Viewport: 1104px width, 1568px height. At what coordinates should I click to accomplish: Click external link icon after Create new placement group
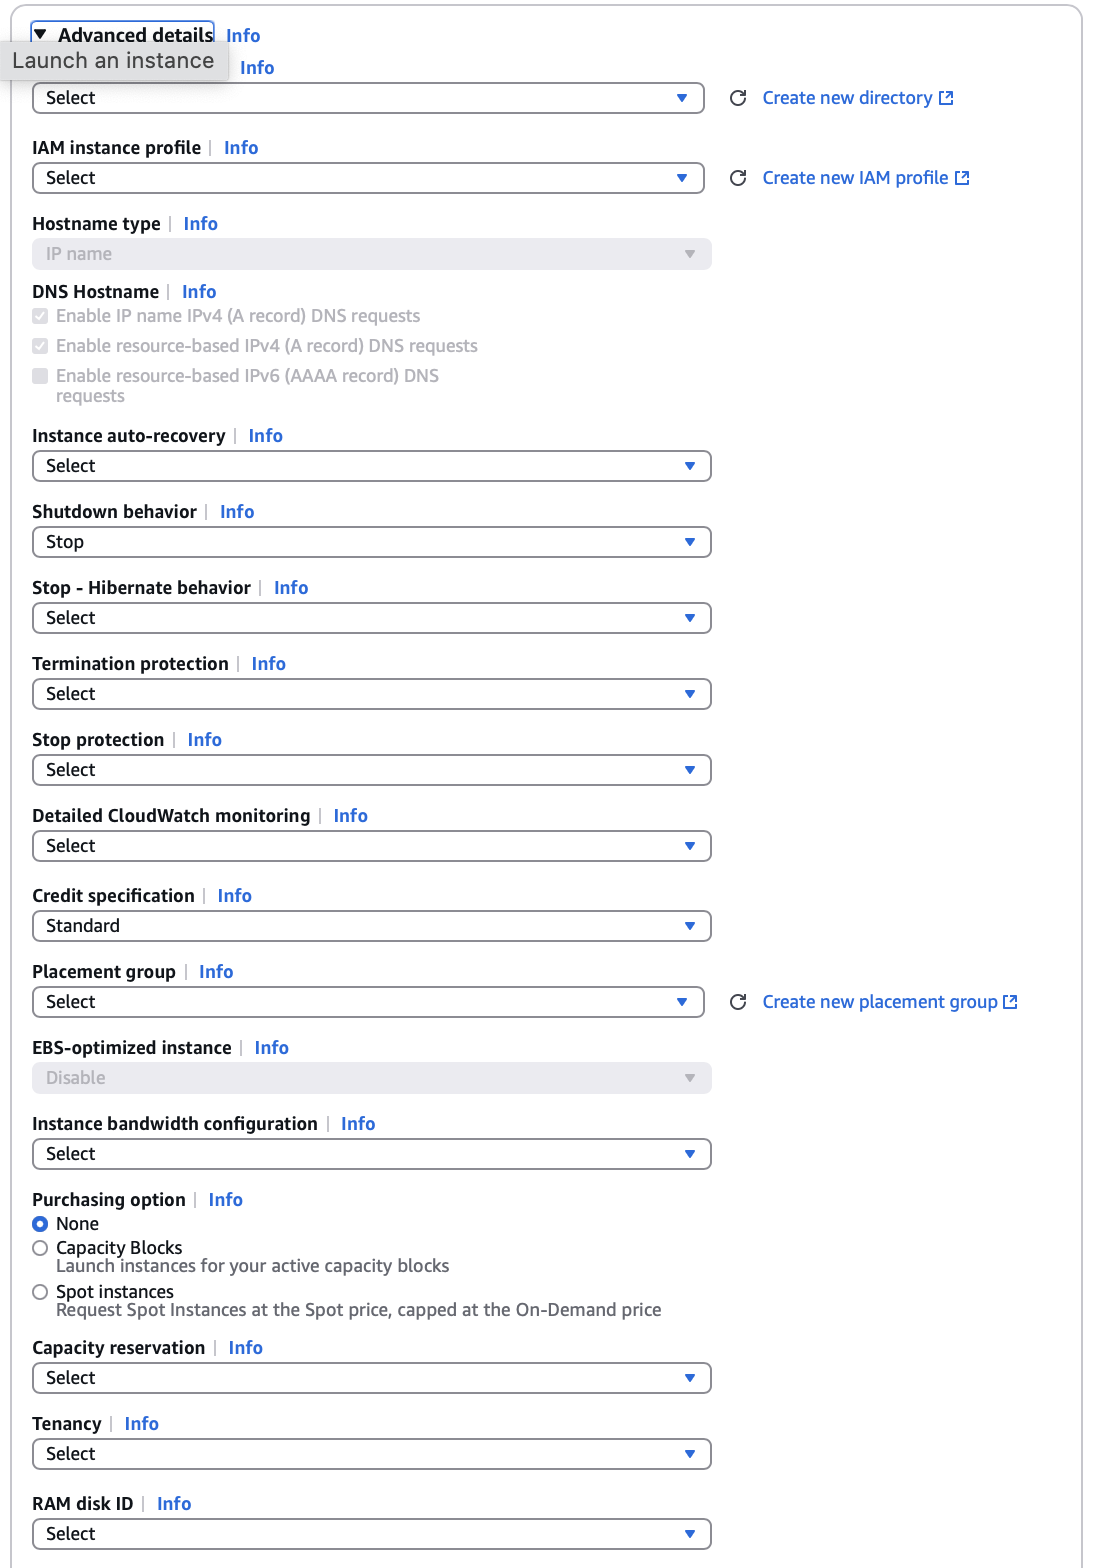1010,1002
